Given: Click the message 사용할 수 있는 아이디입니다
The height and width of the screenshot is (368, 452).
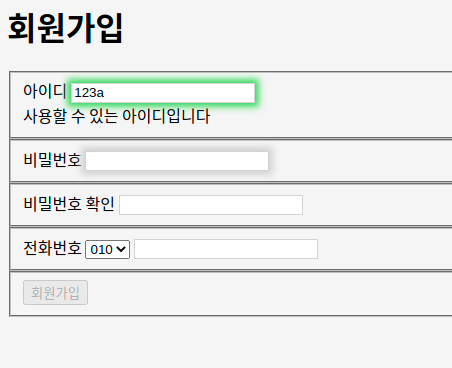Looking at the screenshot, I should pyautogui.click(x=117, y=116).
